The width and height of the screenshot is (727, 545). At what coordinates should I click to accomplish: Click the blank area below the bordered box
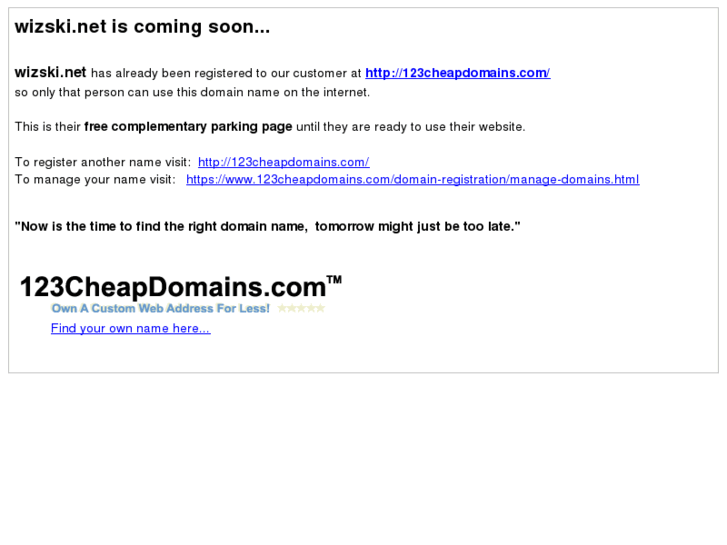(x=364, y=459)
